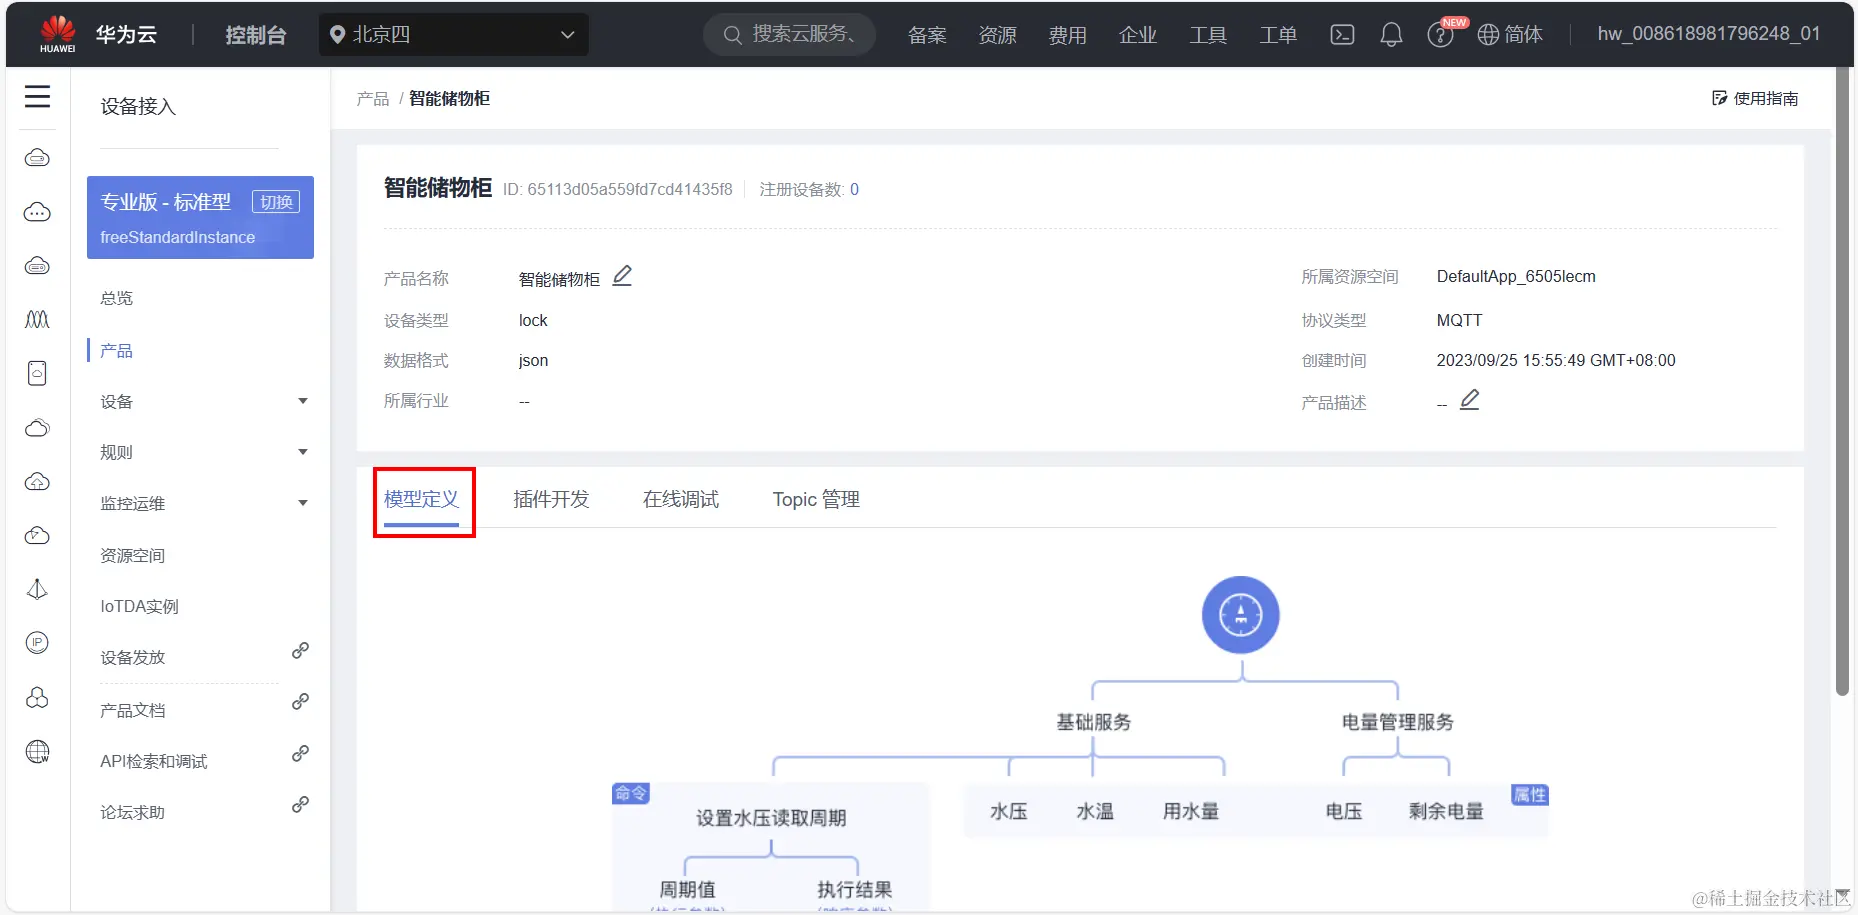This screenshot has height=915, width=1858.
Task: Click the globe icon at bottom of left rail
Action: (x=37, y=752)
